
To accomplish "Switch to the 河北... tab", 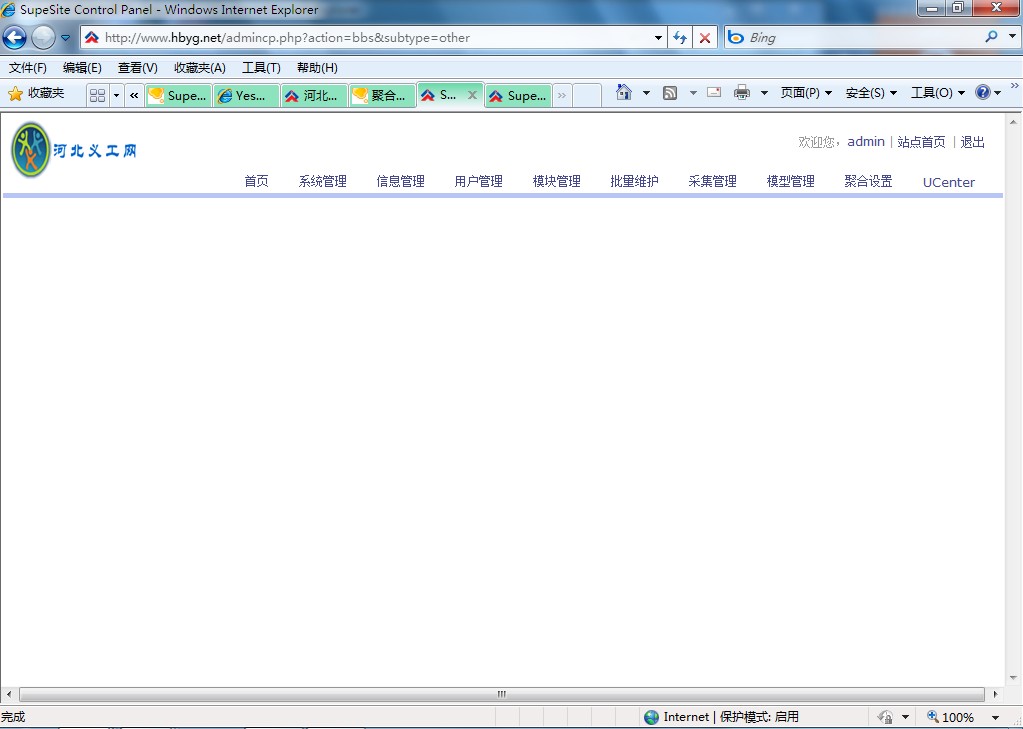I will click(x=314, y=95).
